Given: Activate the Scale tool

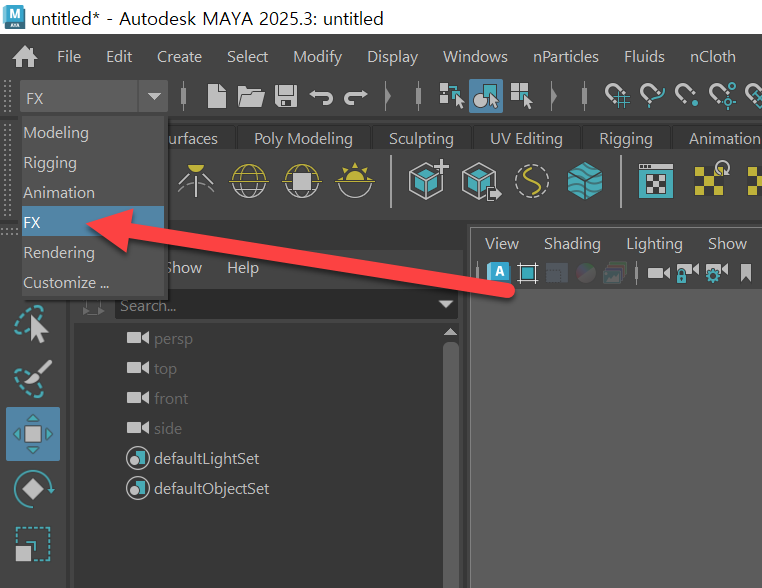Looking at the screenshot, I should coord(33,544).
